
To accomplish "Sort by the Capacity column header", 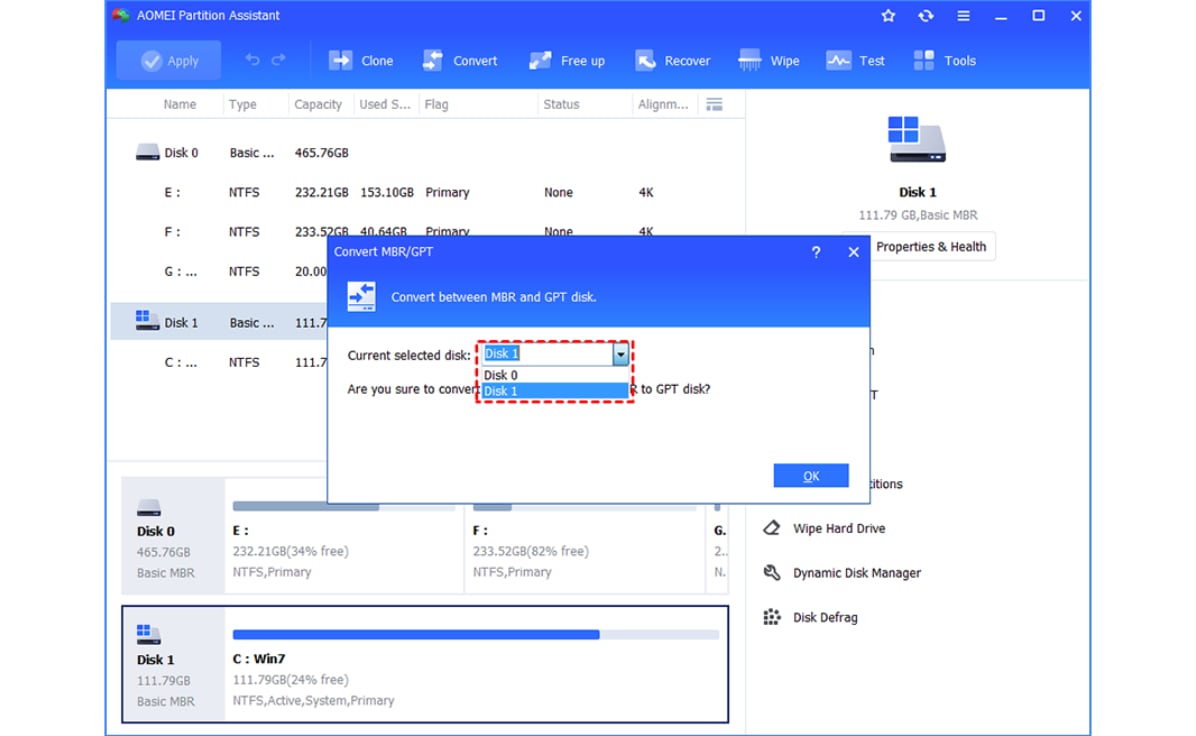I will (318, 104).
